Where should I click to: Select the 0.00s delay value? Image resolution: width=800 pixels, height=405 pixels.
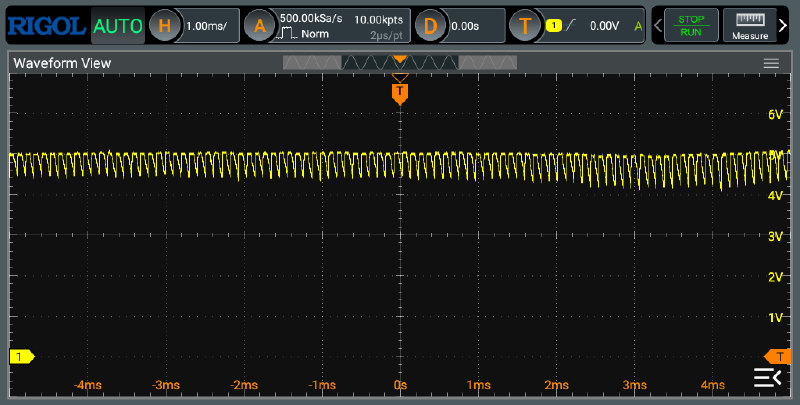tap(465, 26)
